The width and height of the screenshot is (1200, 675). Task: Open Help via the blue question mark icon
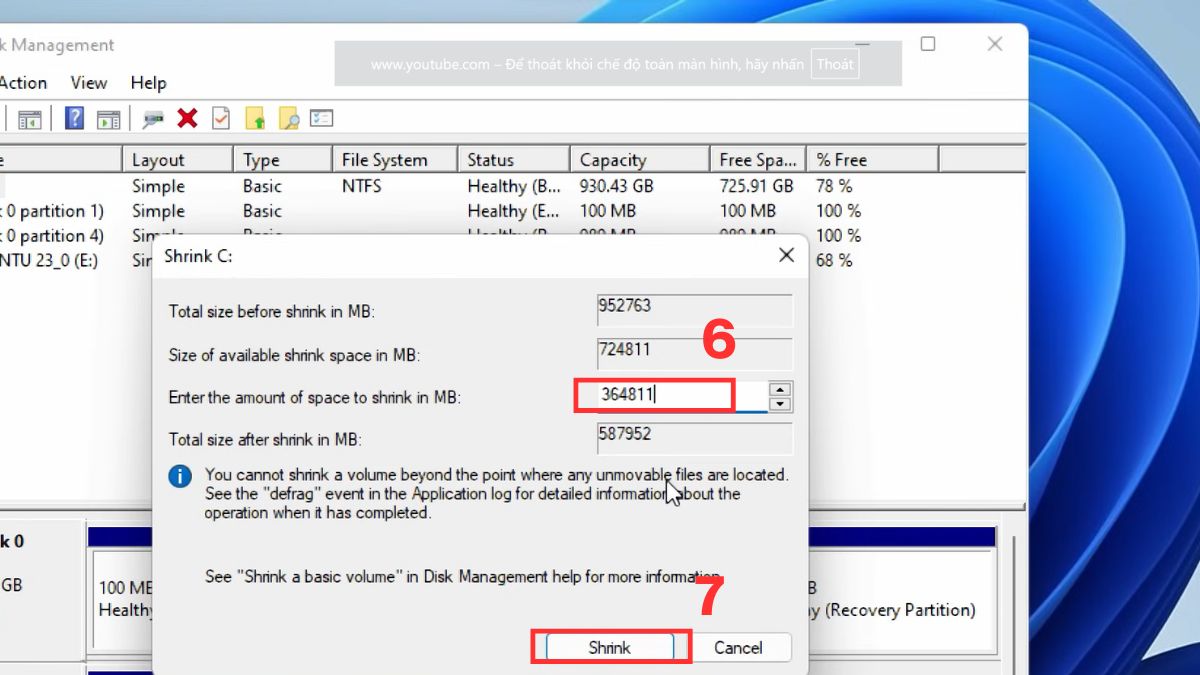click(72, 118)
